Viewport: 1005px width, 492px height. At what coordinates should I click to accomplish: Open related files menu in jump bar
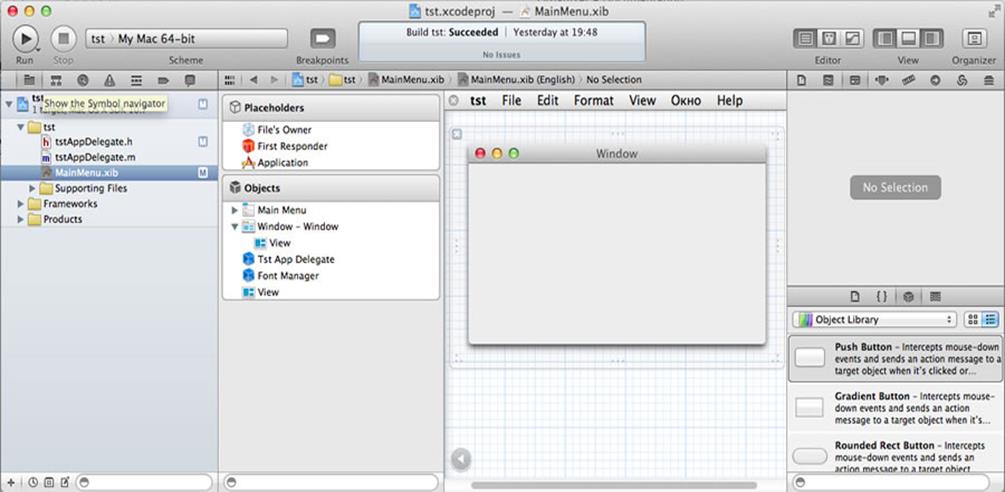pos(229,80)
